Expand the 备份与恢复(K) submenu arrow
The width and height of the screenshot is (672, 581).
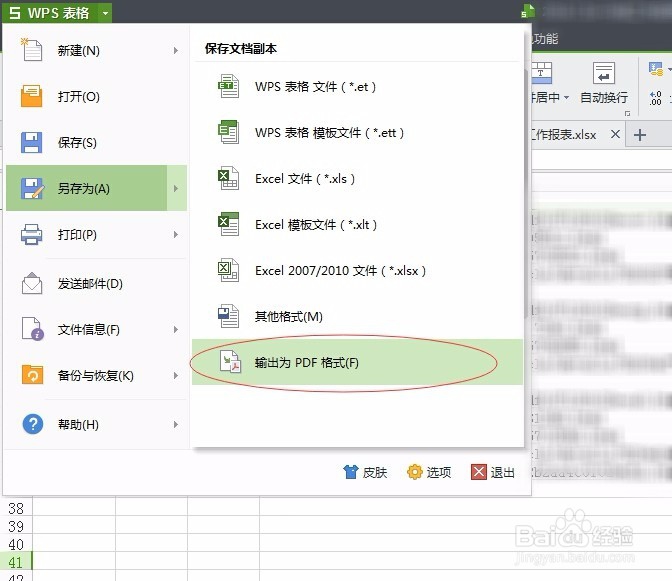(176, 375)
